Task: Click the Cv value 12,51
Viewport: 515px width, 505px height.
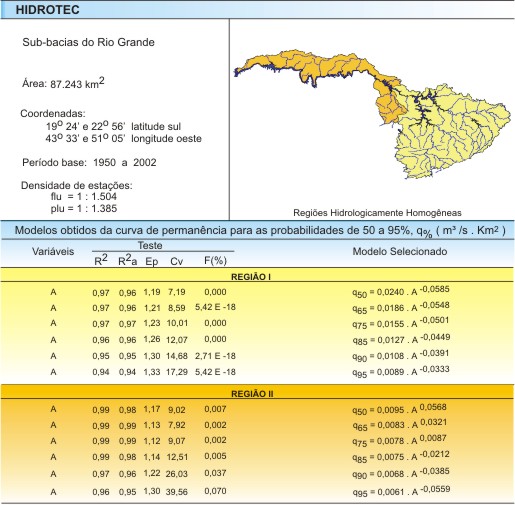Action: (177, 457)
